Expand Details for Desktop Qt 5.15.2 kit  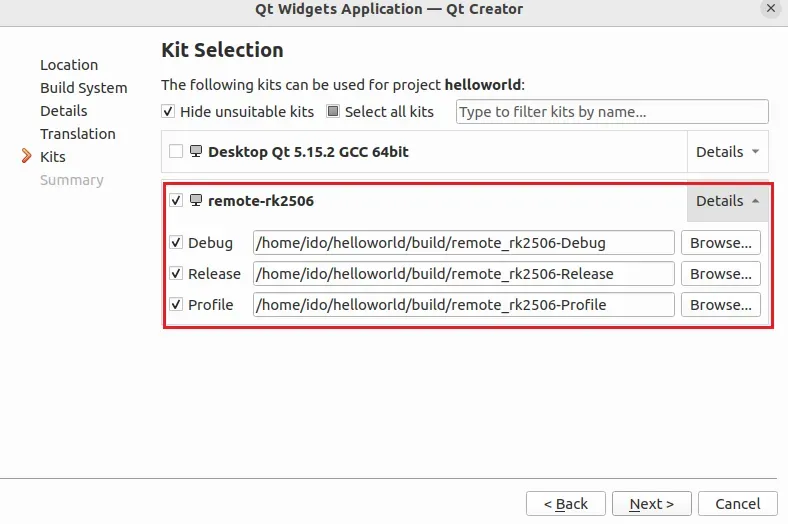(x=728, y=152)
